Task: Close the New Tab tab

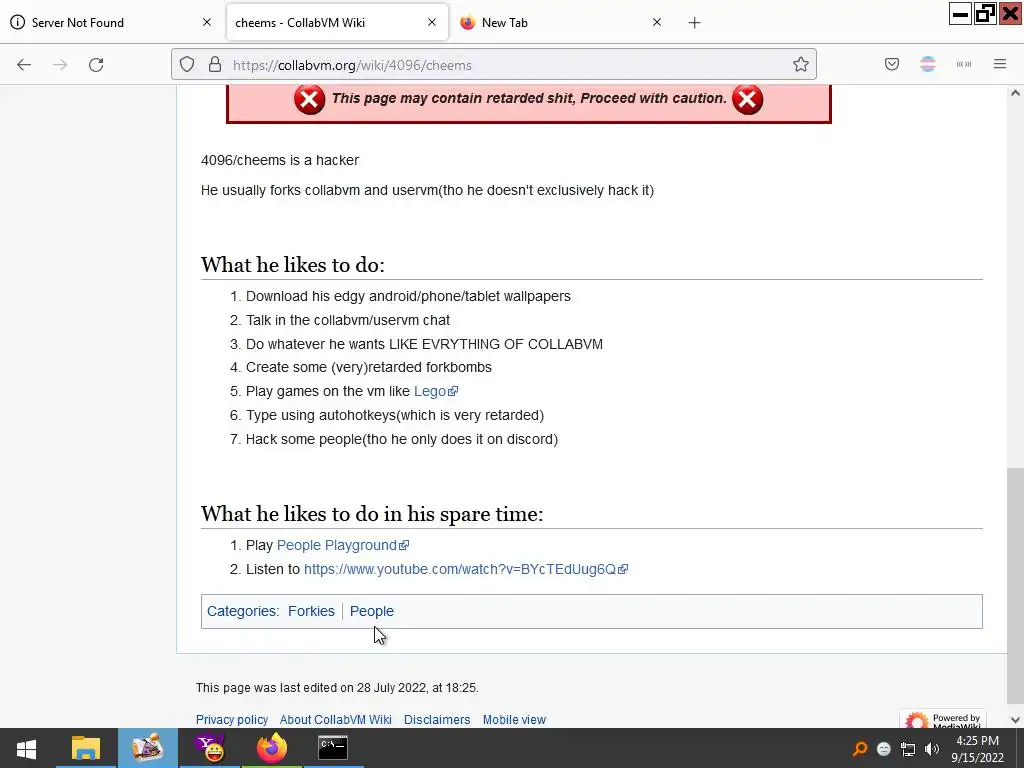Action: [x=657, y=22]
